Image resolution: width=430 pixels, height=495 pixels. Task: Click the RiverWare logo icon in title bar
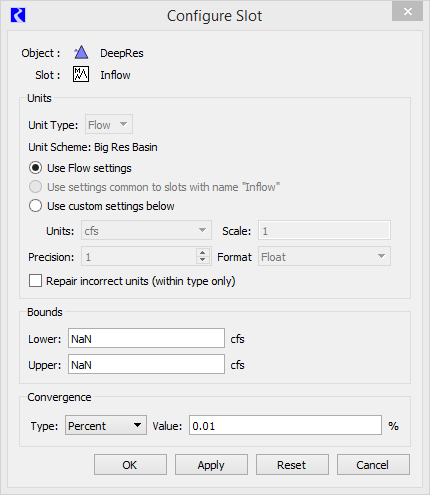pyautogui.click(x=18, y=15)
